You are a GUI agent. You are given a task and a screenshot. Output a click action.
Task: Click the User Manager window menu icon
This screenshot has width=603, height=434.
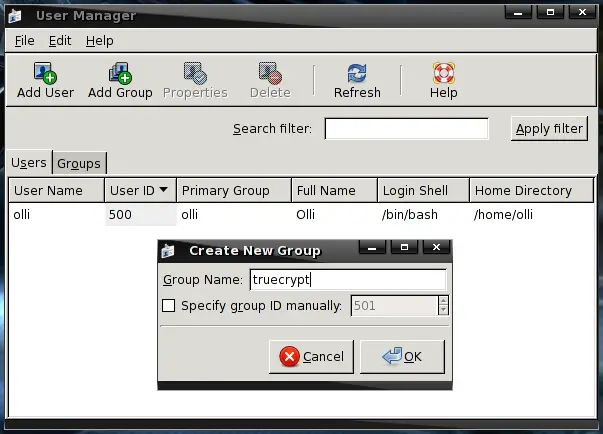tap(15, 16)
